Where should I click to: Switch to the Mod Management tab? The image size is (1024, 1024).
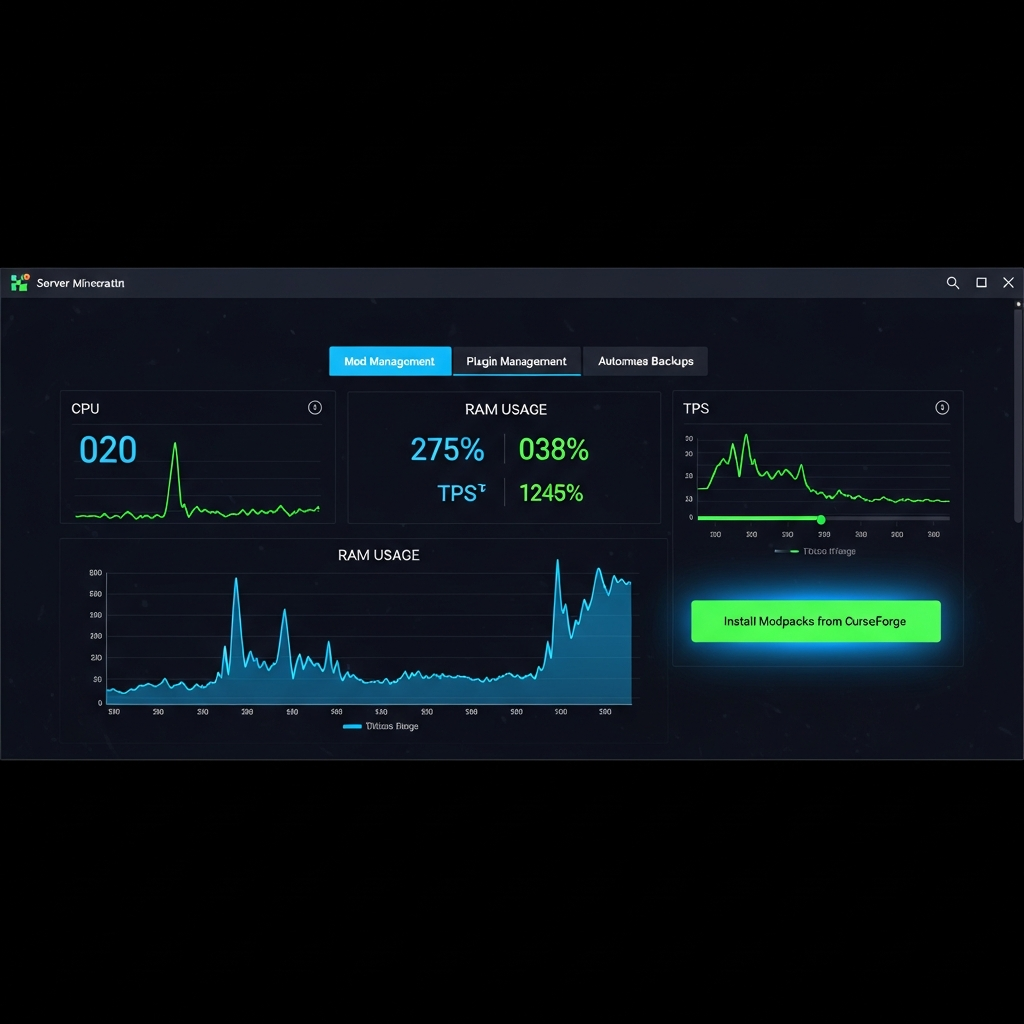tap(390, 361)
